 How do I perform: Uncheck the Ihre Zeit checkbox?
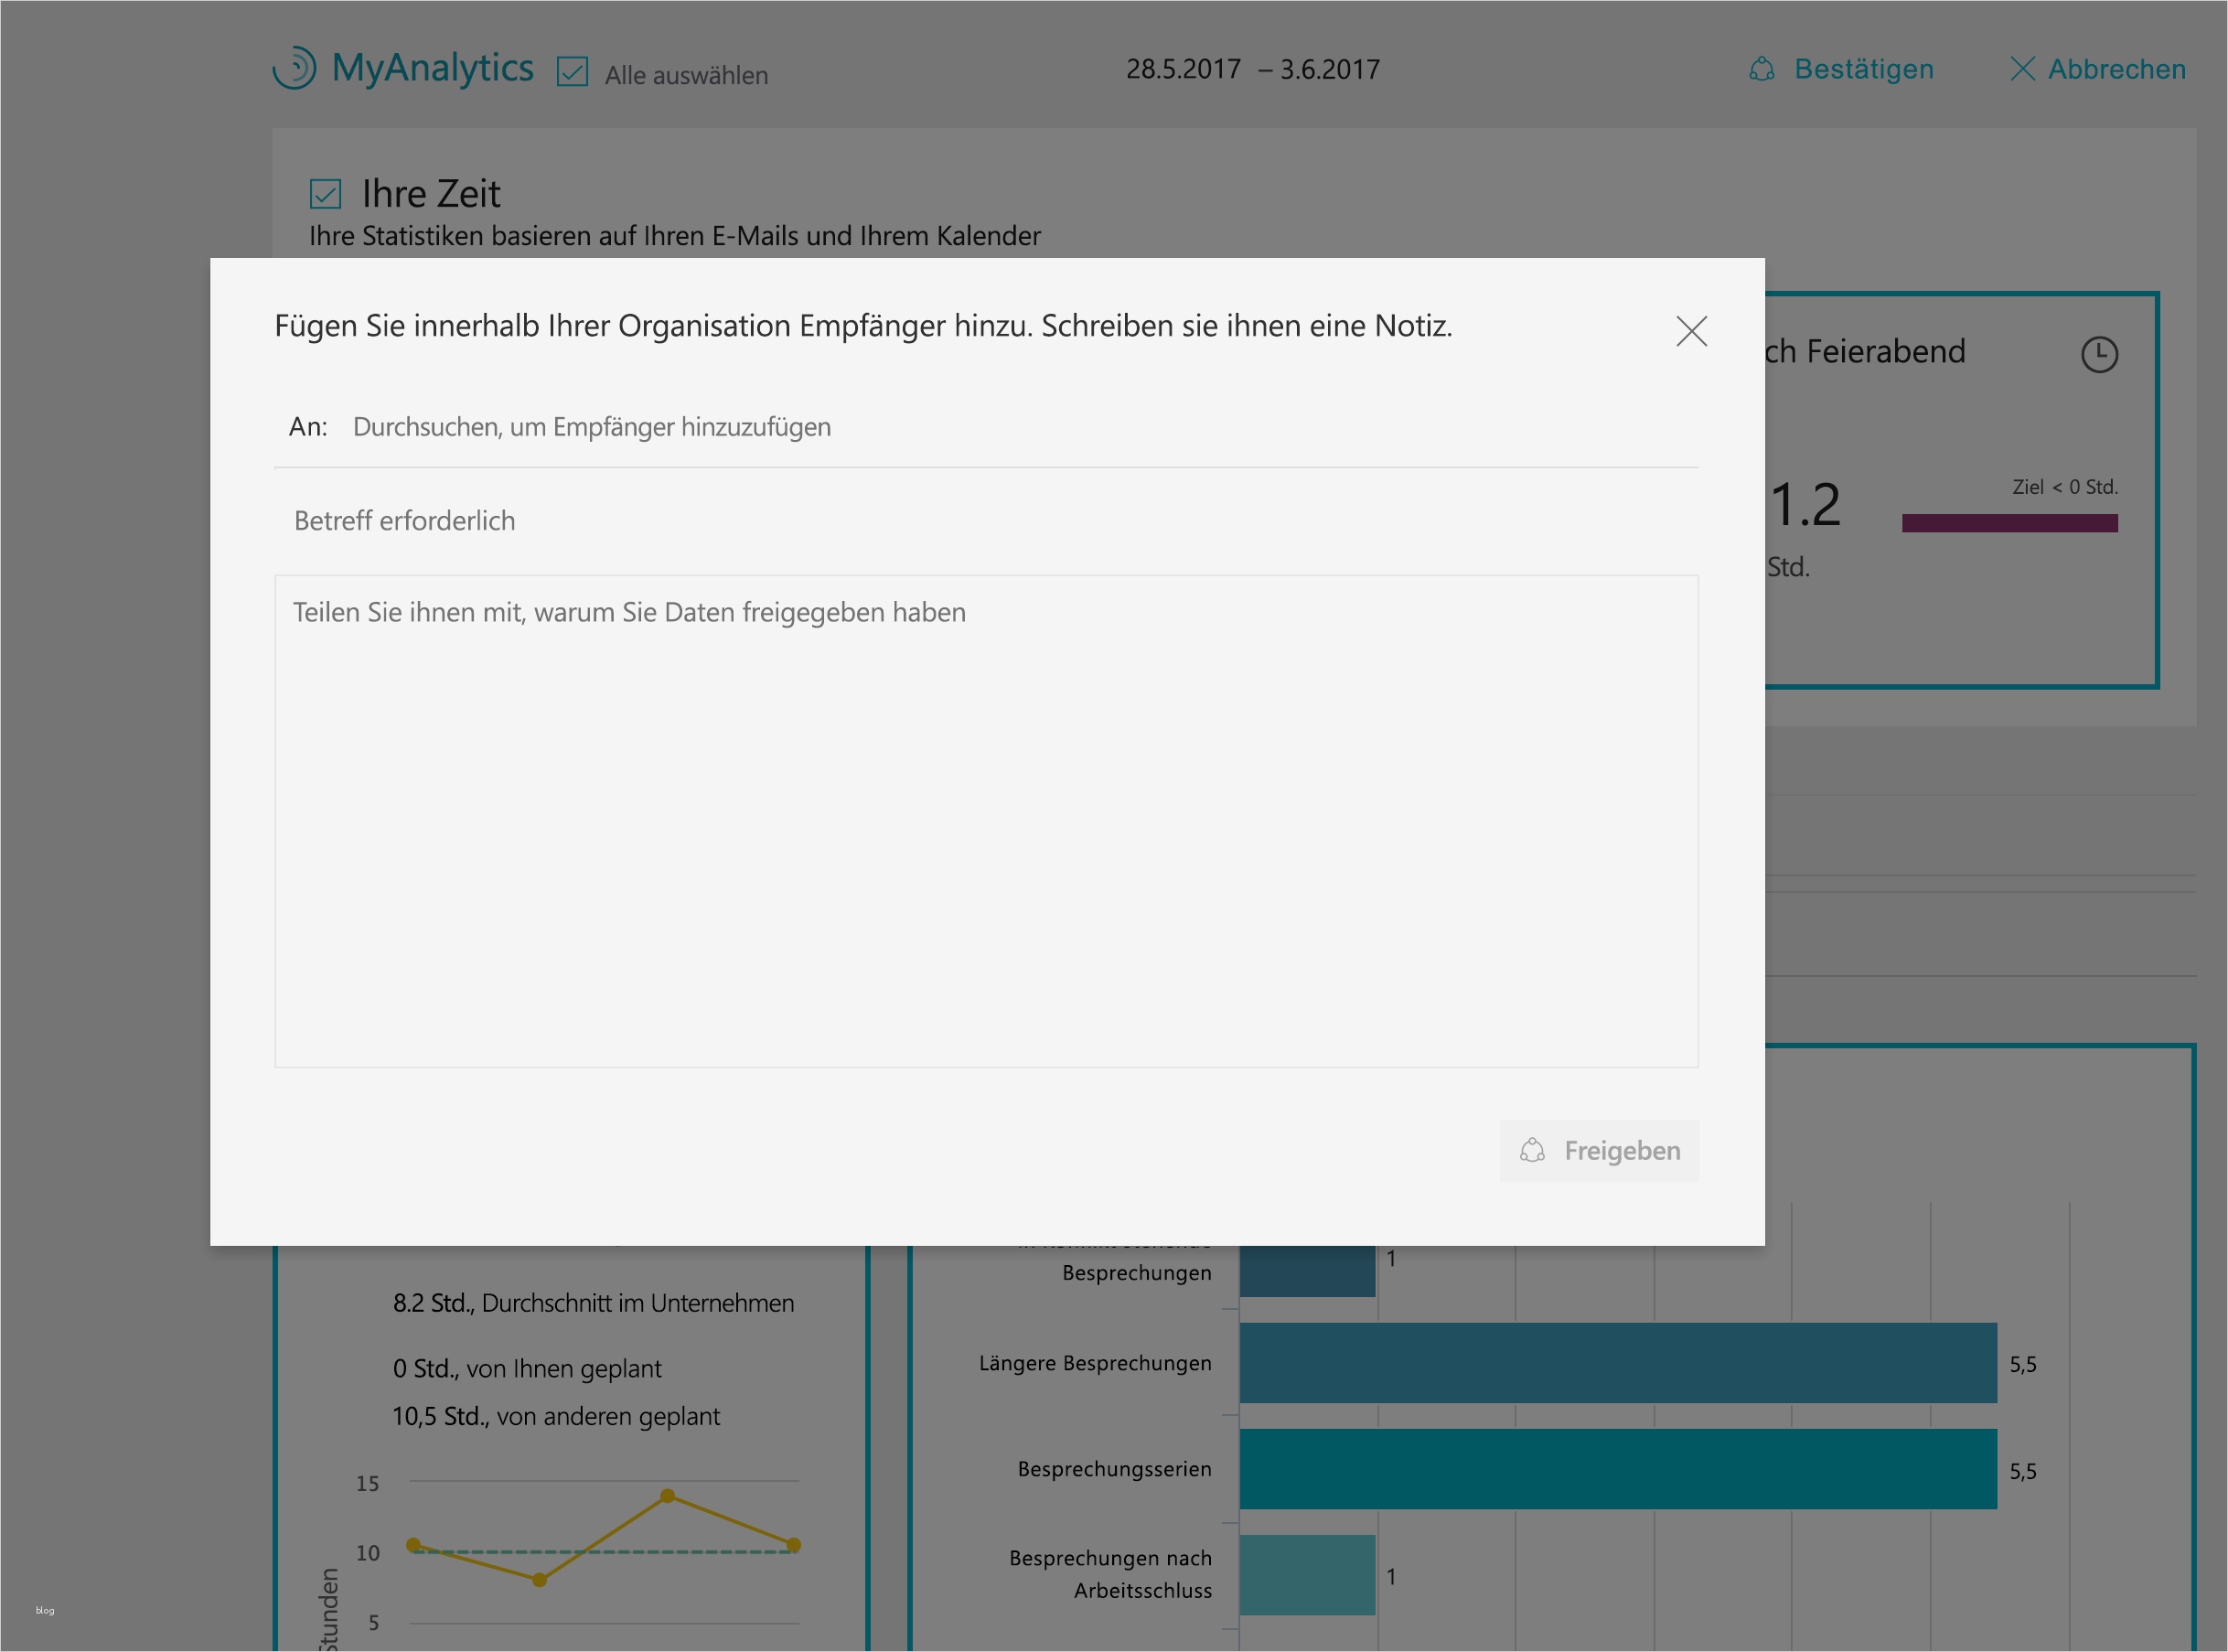326,194
